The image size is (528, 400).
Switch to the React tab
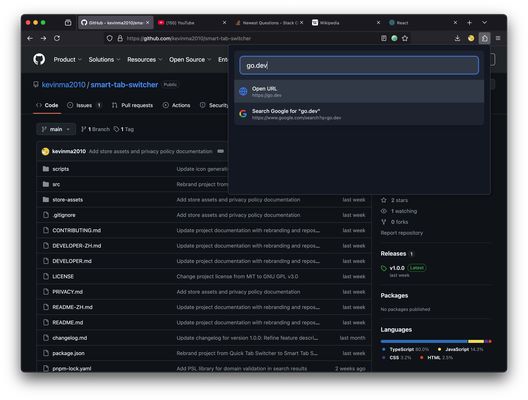423,23
